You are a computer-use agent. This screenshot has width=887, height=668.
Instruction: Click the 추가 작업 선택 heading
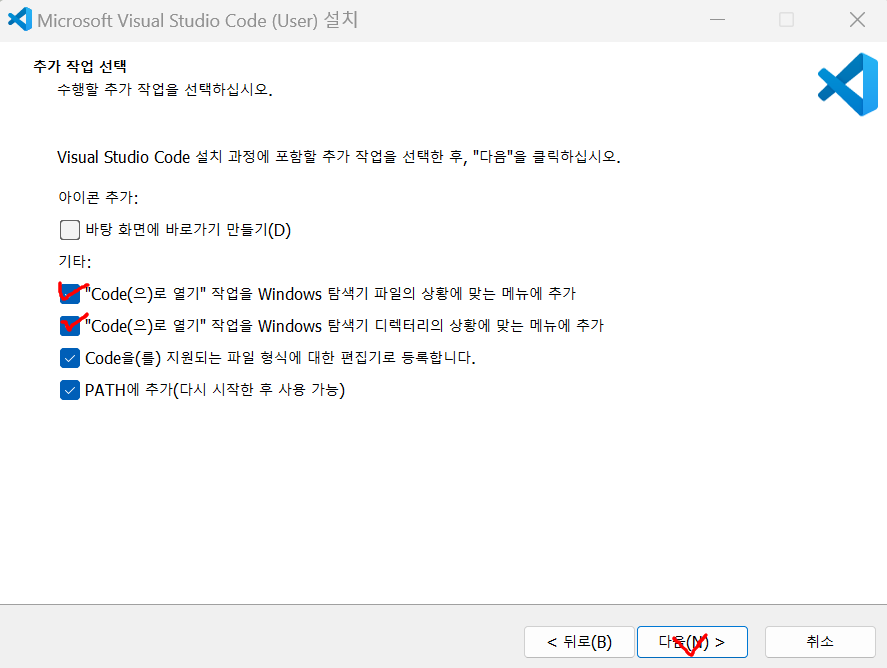click(x=80, y=66)
